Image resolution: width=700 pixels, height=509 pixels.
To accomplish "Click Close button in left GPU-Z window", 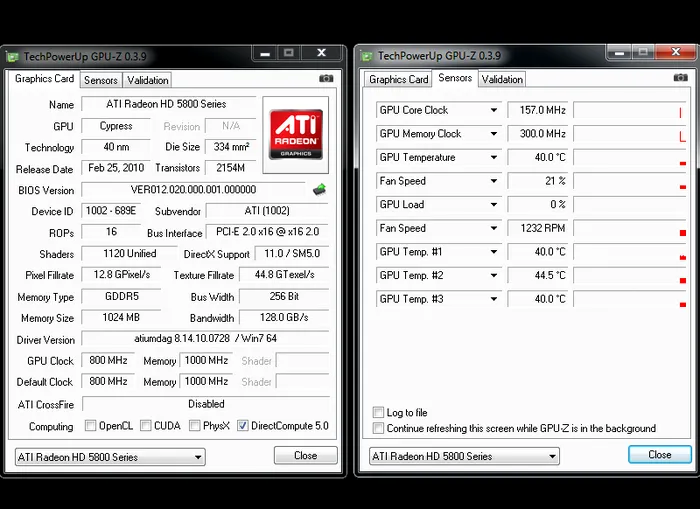I will point(306,455).
